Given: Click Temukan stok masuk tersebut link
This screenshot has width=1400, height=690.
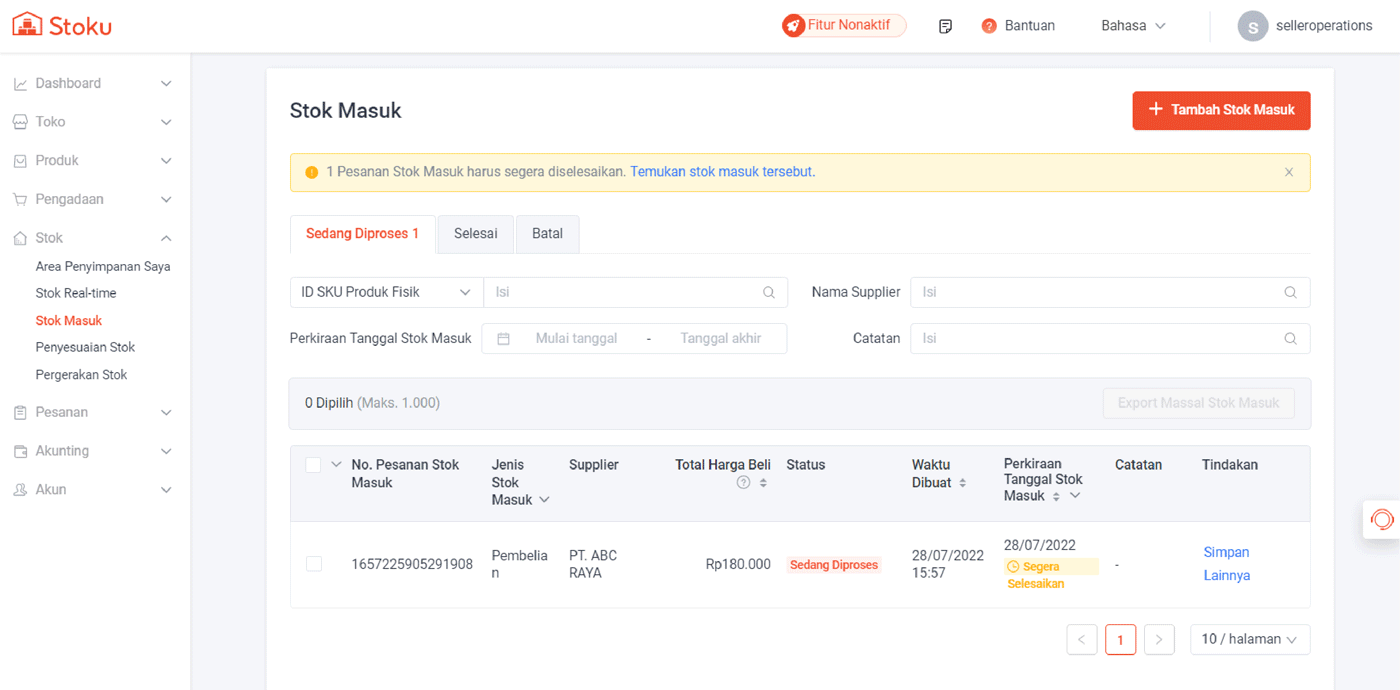Looking at the screenshot, I should (x=722, y=172).
